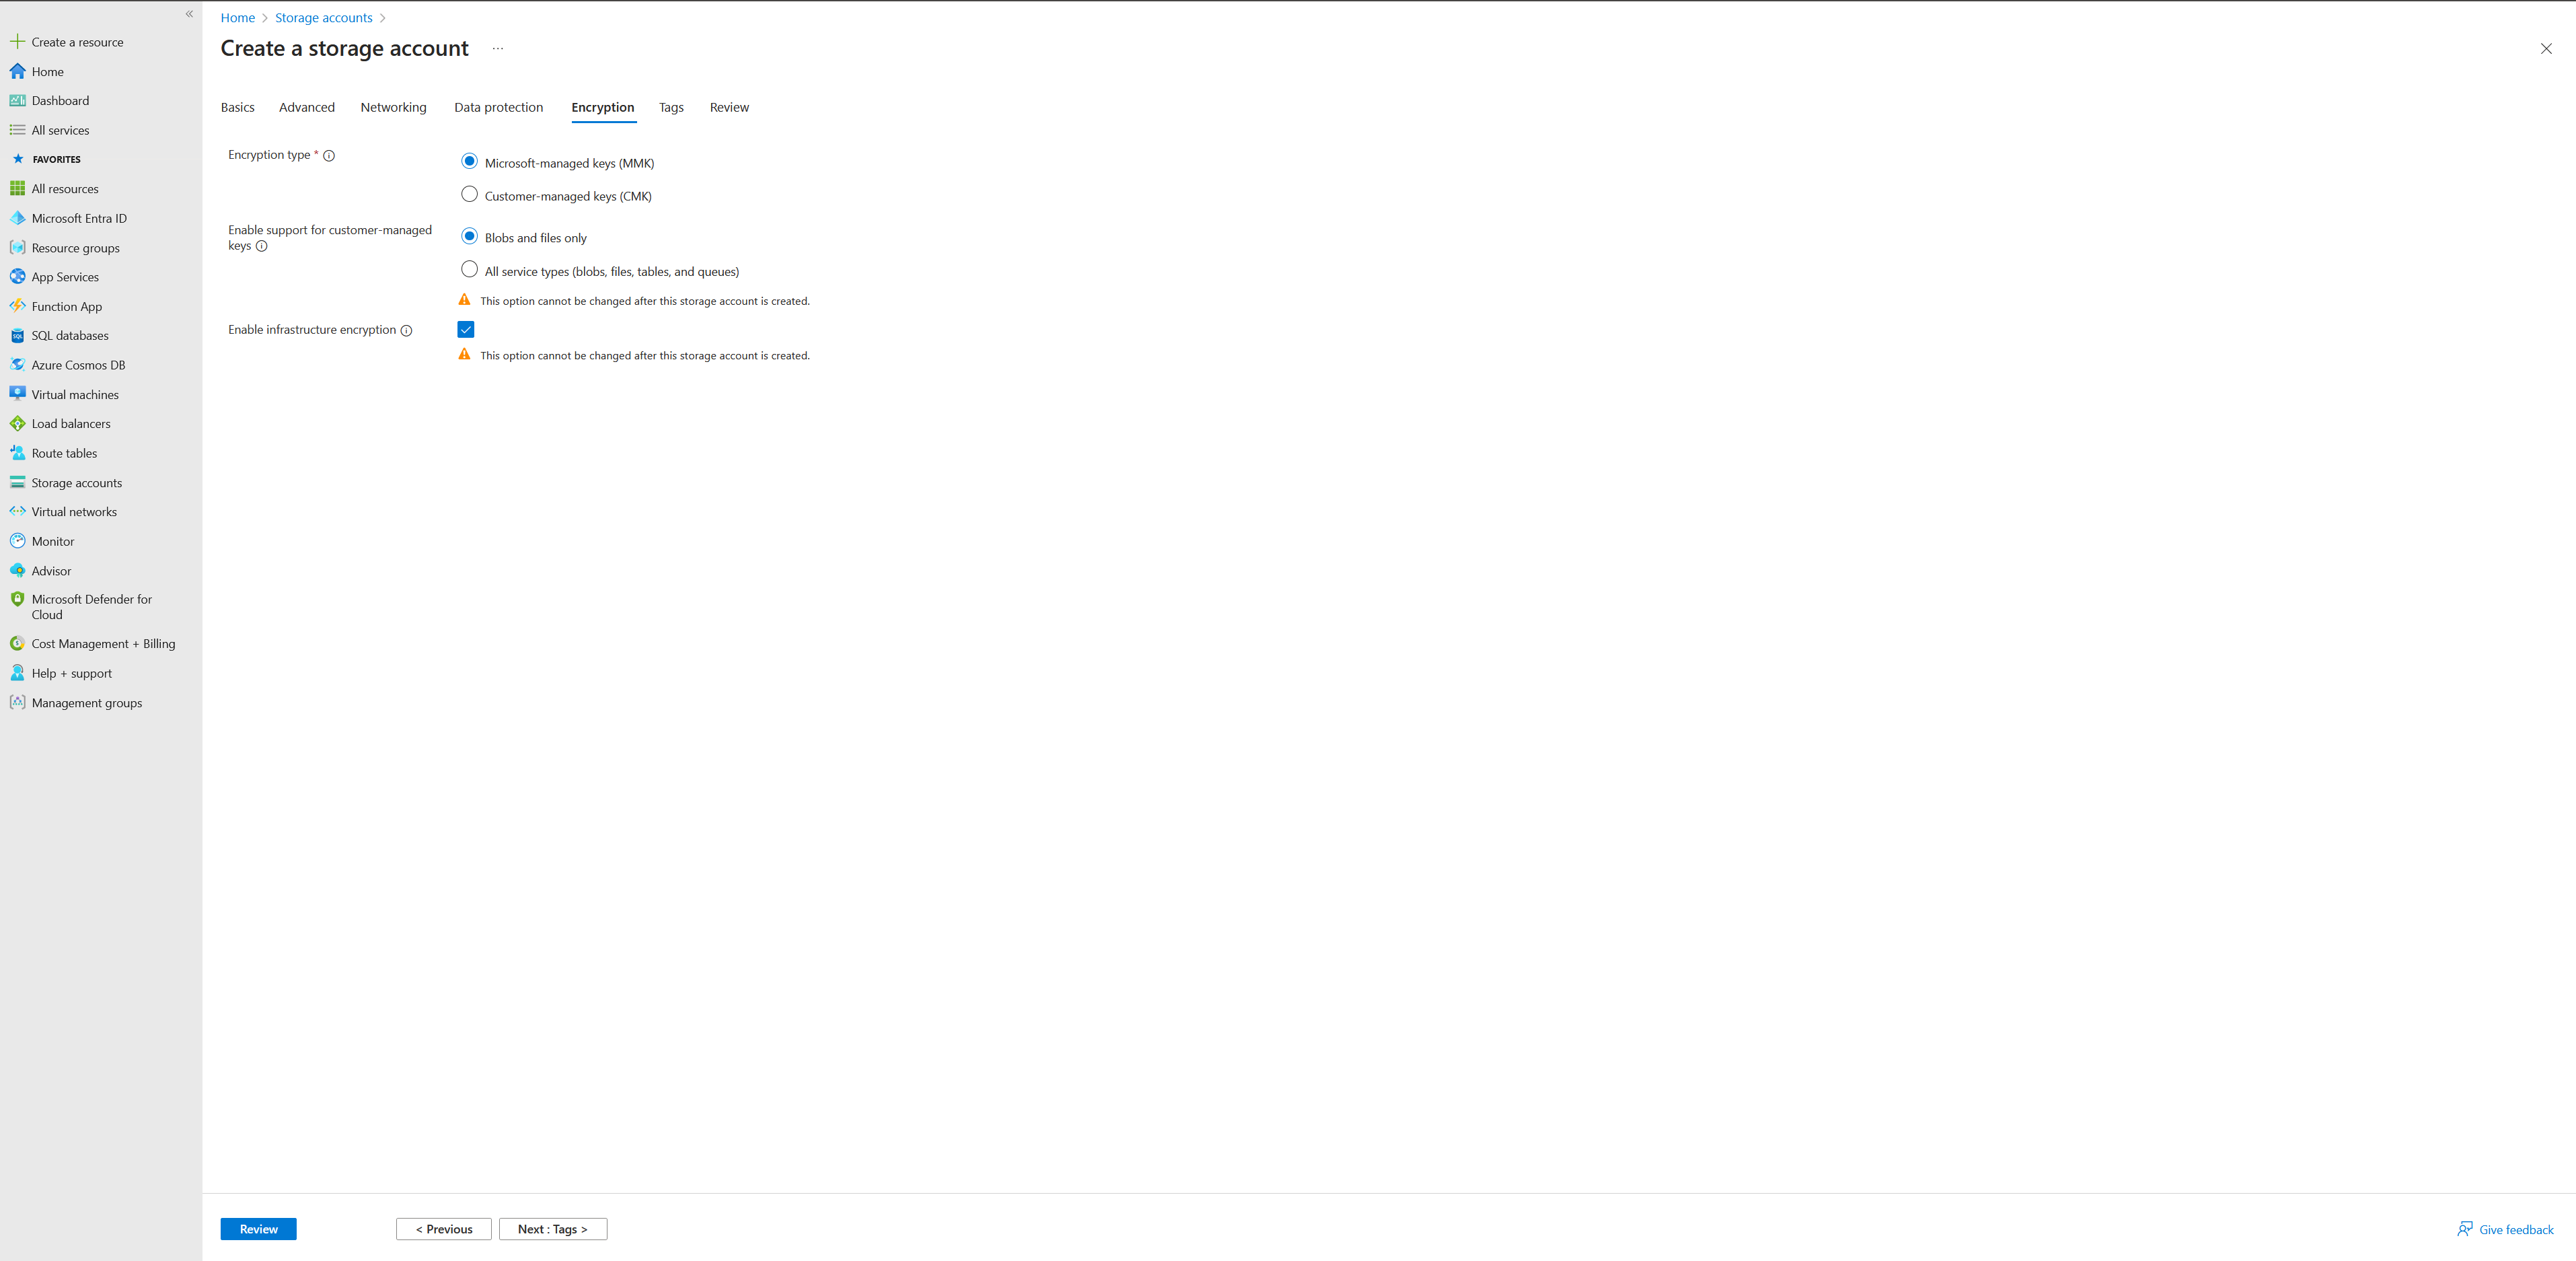Click Next: Tags navigation button
Image resolution: width=2576 pixels, height=1261 pixels.
pos(554,1228)
